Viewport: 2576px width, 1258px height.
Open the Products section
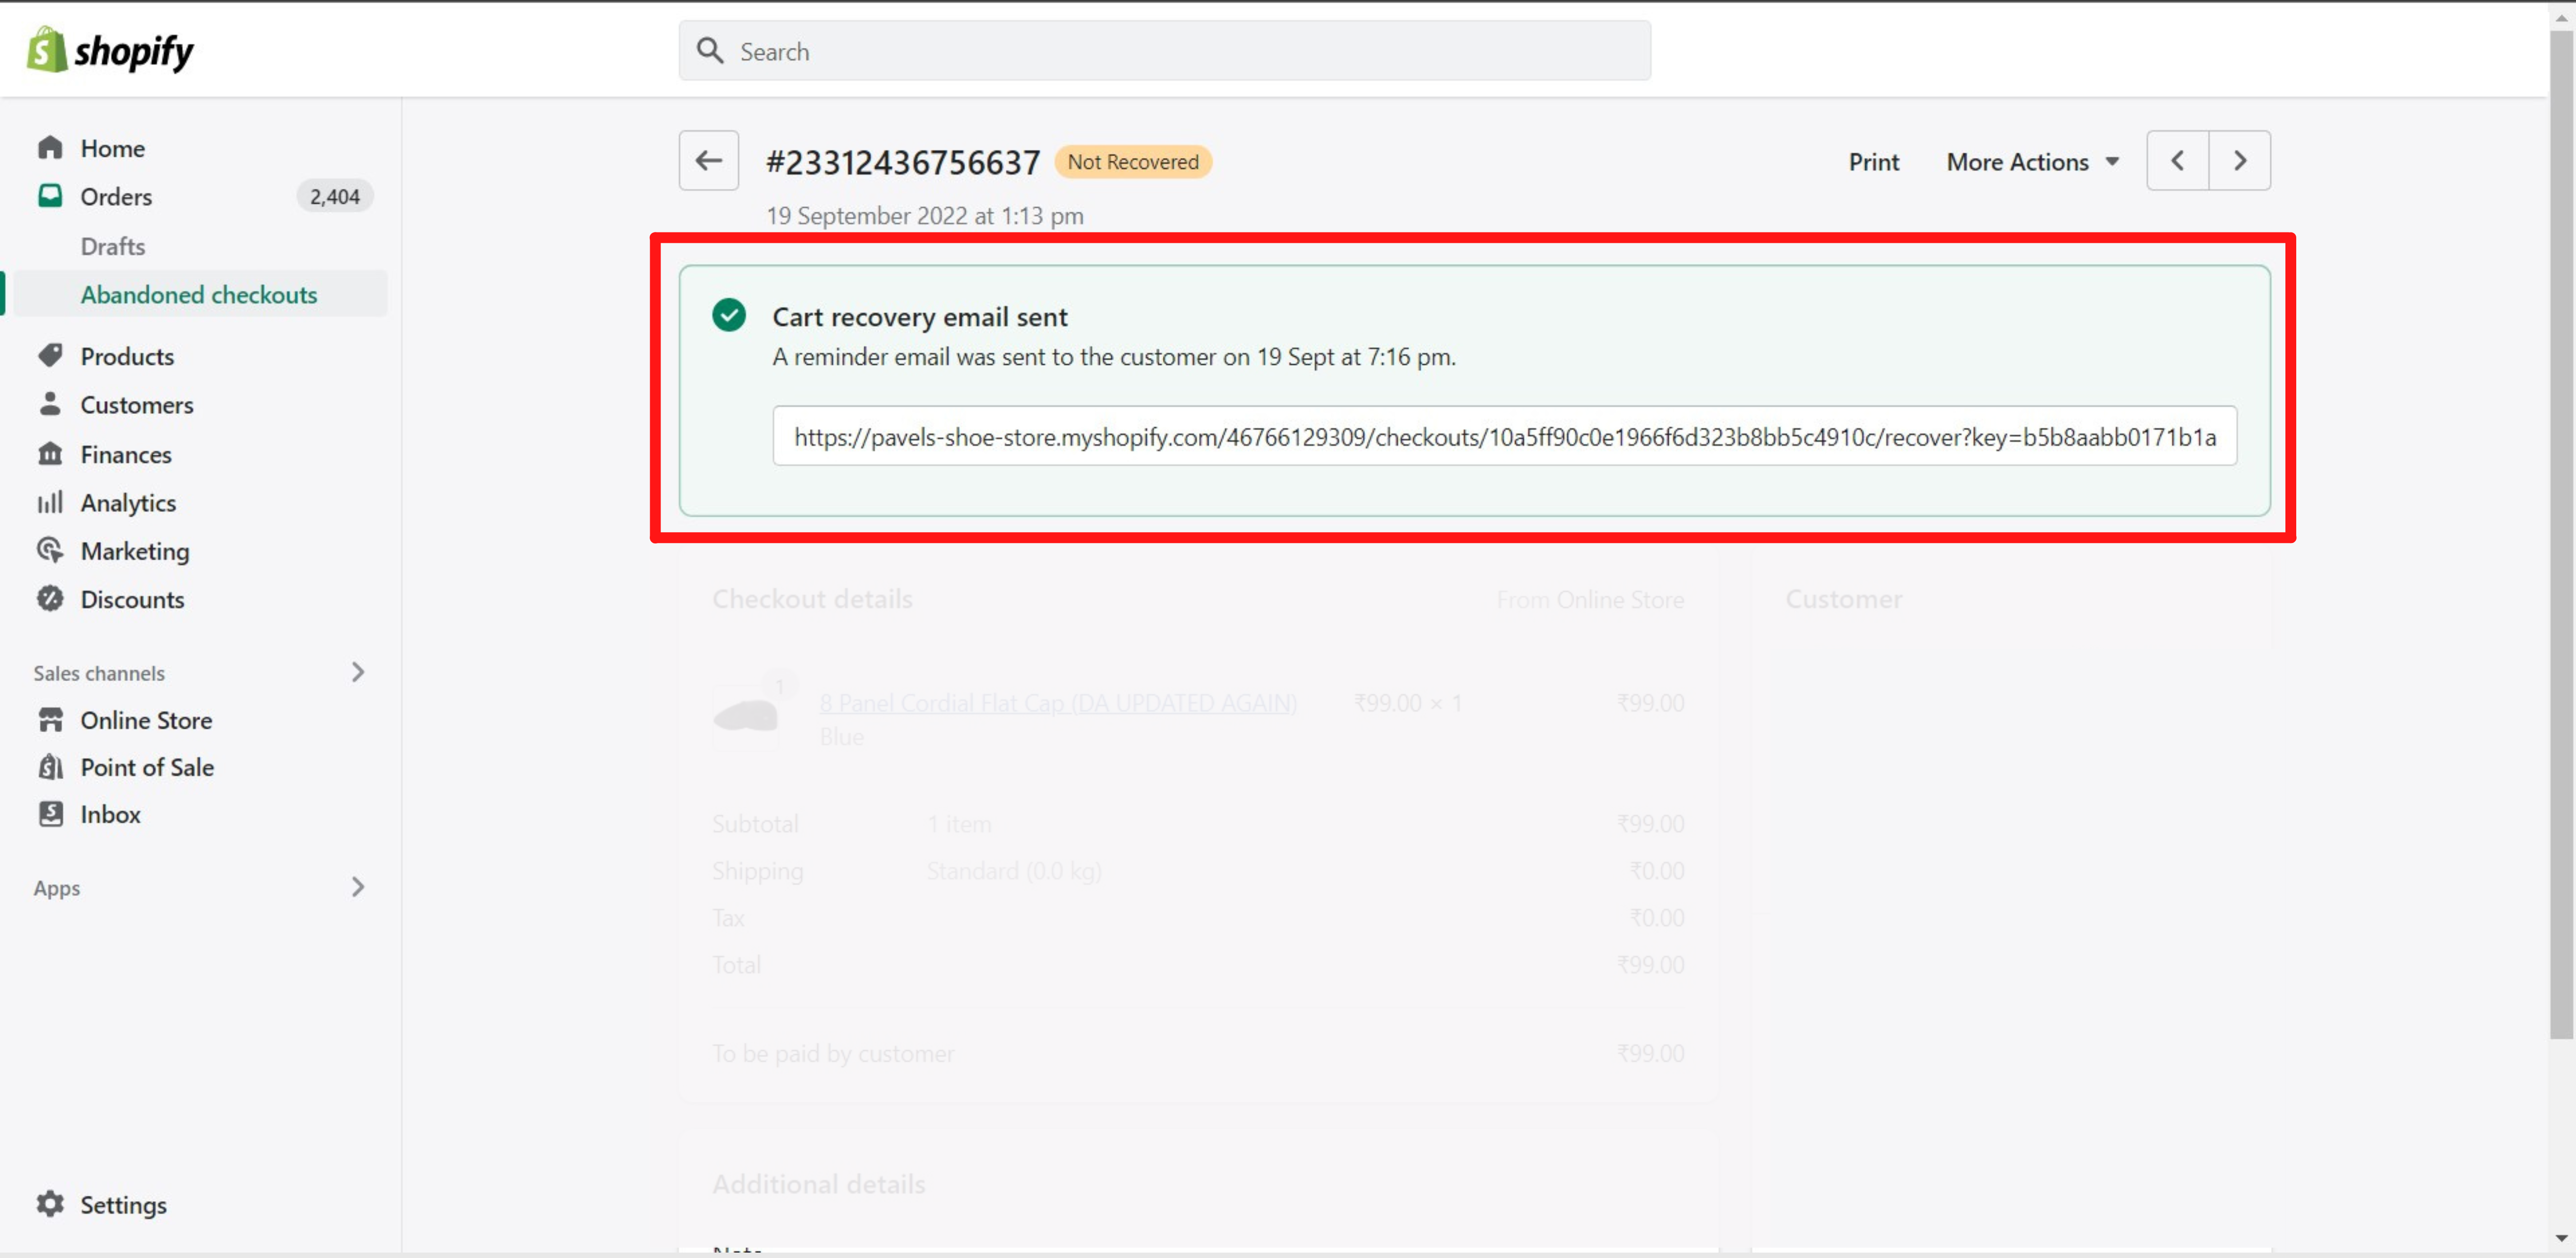127,356
